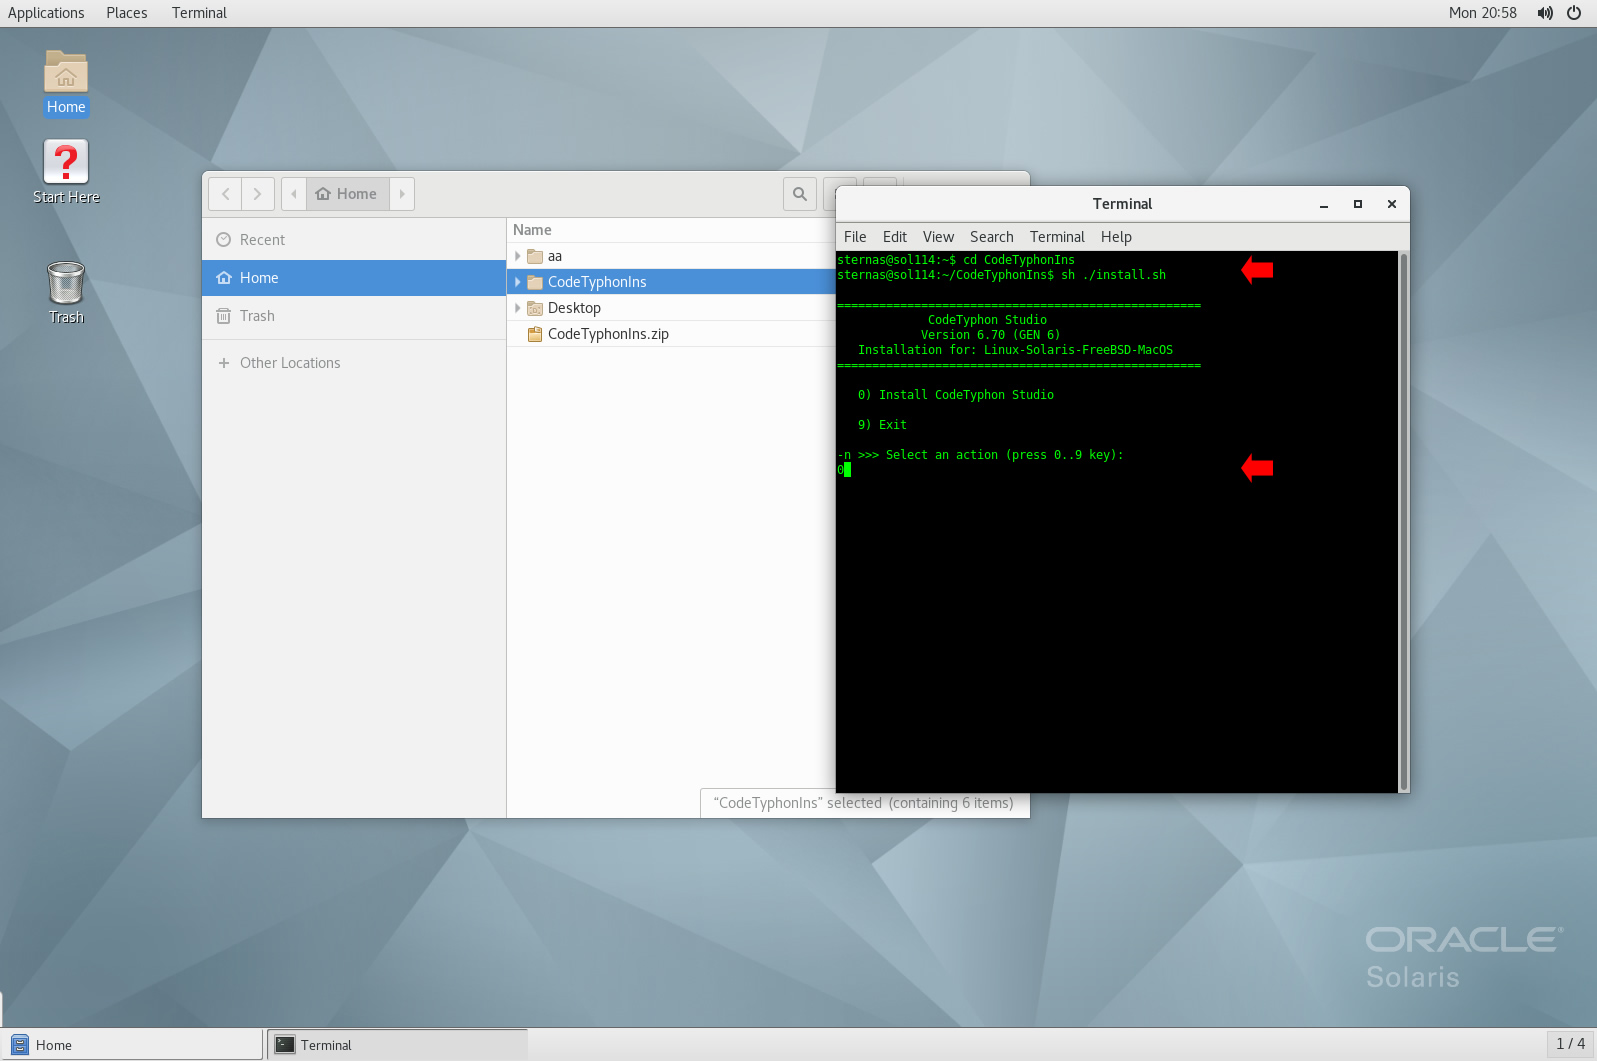Click the Terminal icon in the taskbar
The height and width of the screenshot is (1061, 1597).
coord(285,1045)
